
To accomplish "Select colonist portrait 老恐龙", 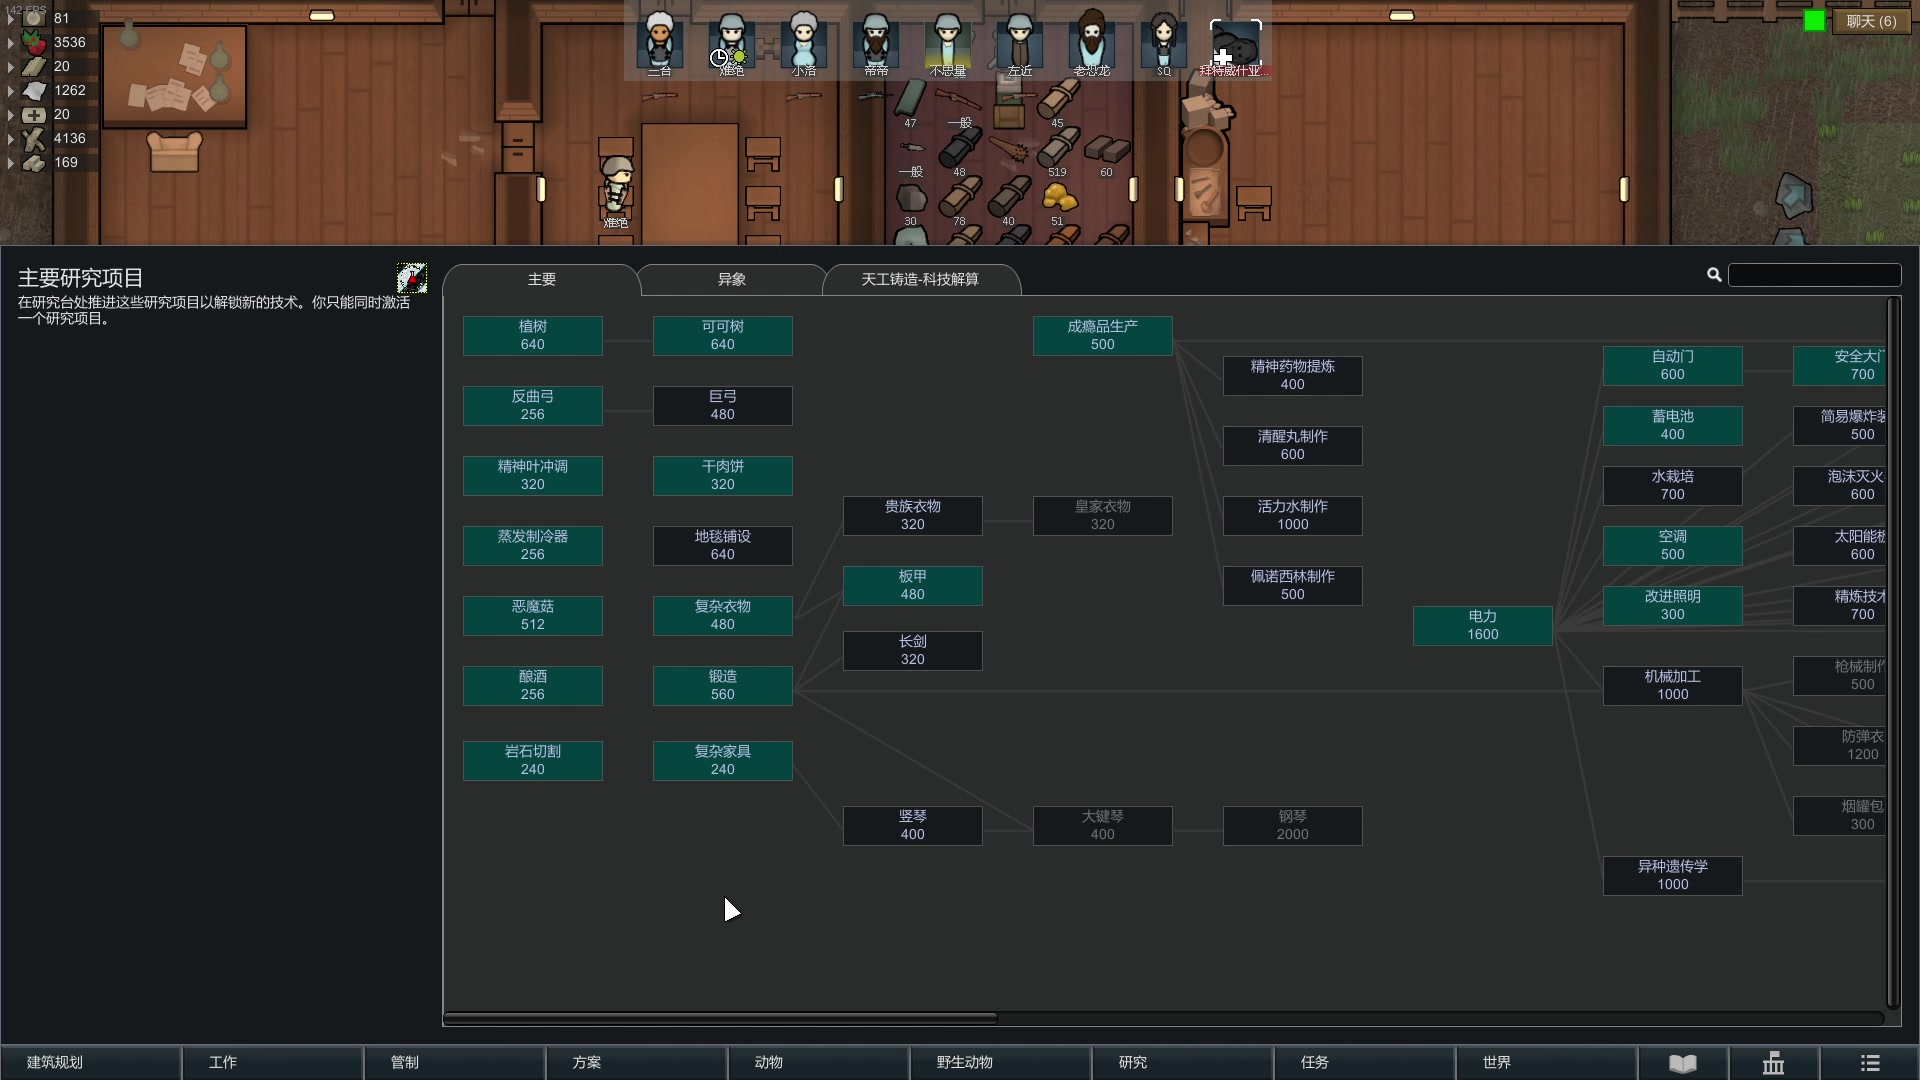I will click(x=1091, y=42).
